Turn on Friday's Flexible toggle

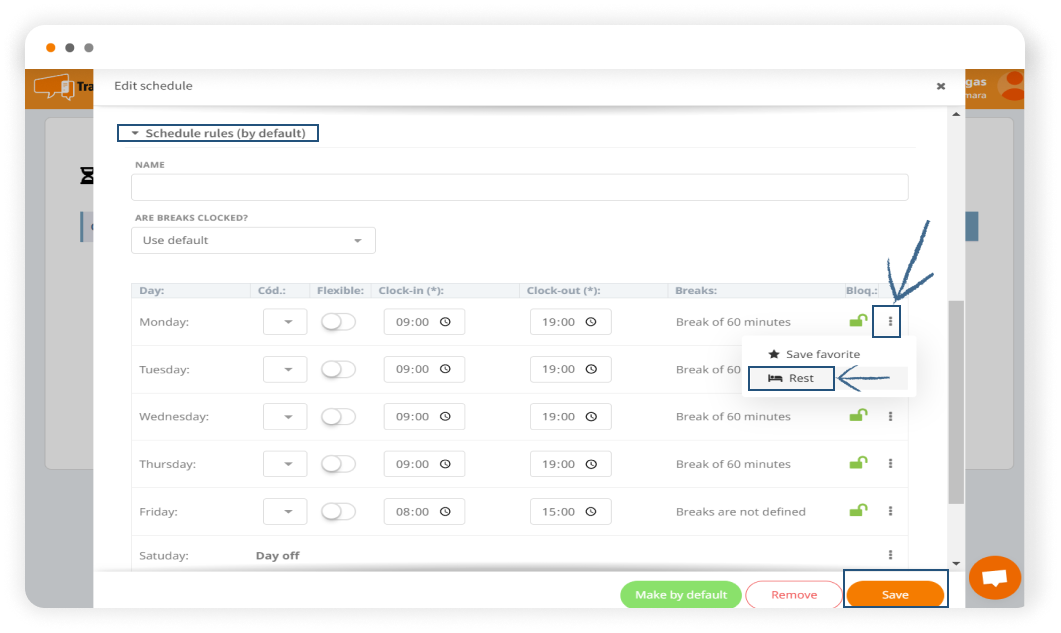click(x=338, y=511)
